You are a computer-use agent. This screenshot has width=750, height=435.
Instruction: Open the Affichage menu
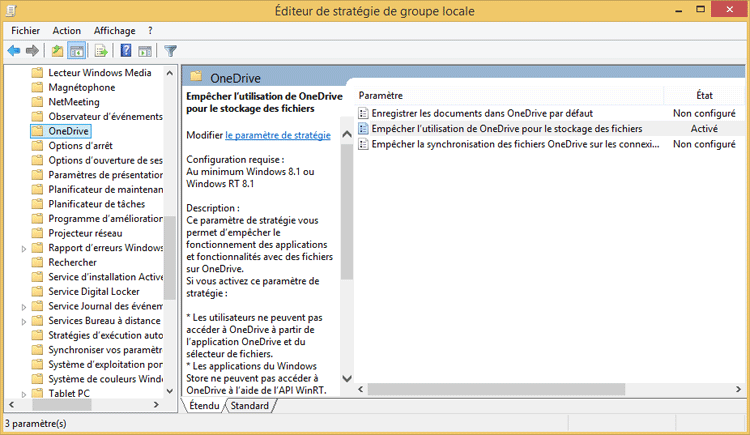point(114,31)
